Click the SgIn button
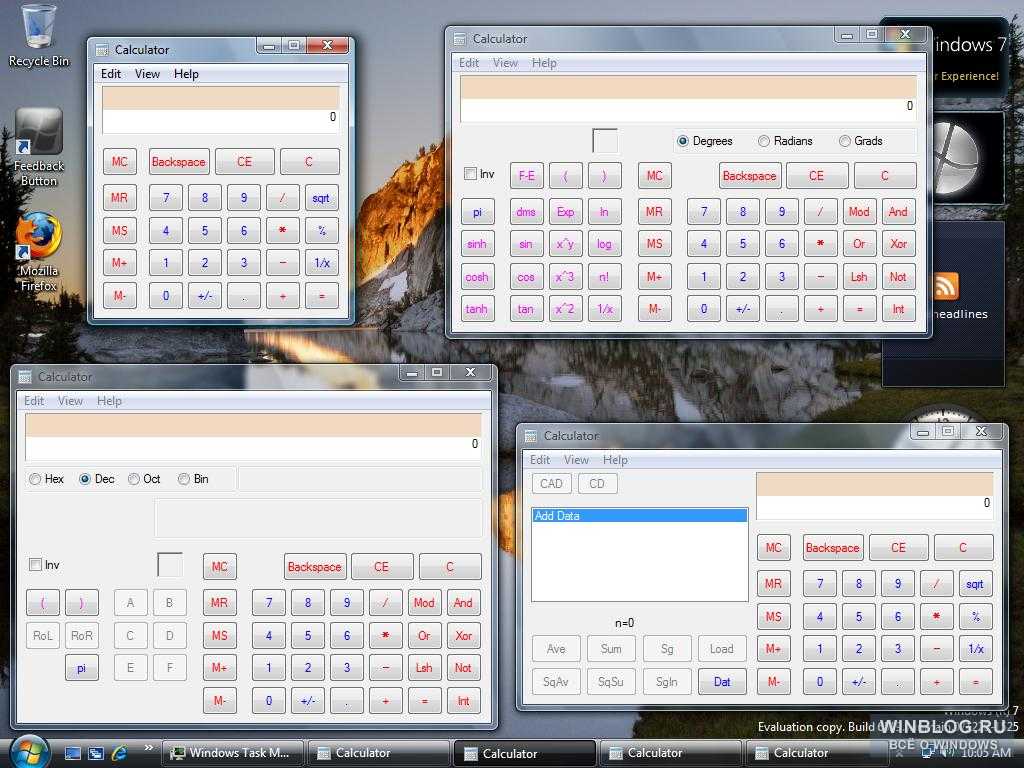The height and width of the screenshot is (768, 1024). point(667,682)
